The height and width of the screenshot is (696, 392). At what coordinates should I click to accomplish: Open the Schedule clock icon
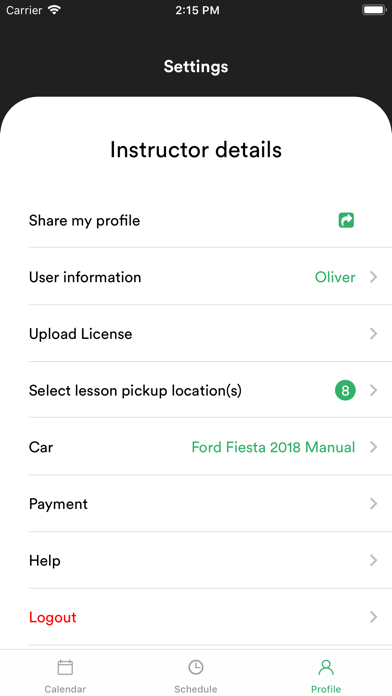click(196, 667)
